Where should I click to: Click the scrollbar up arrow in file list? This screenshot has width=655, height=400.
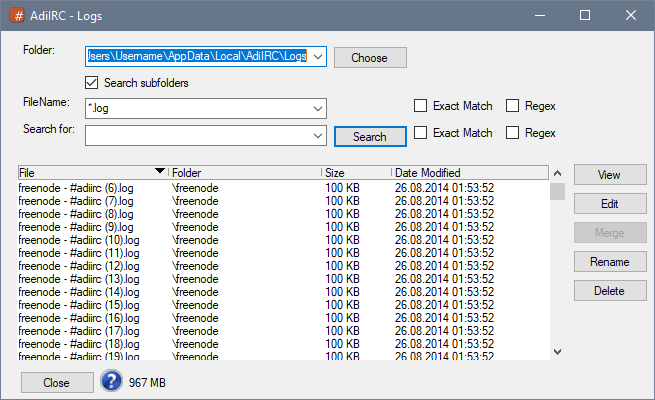point(557,173)
